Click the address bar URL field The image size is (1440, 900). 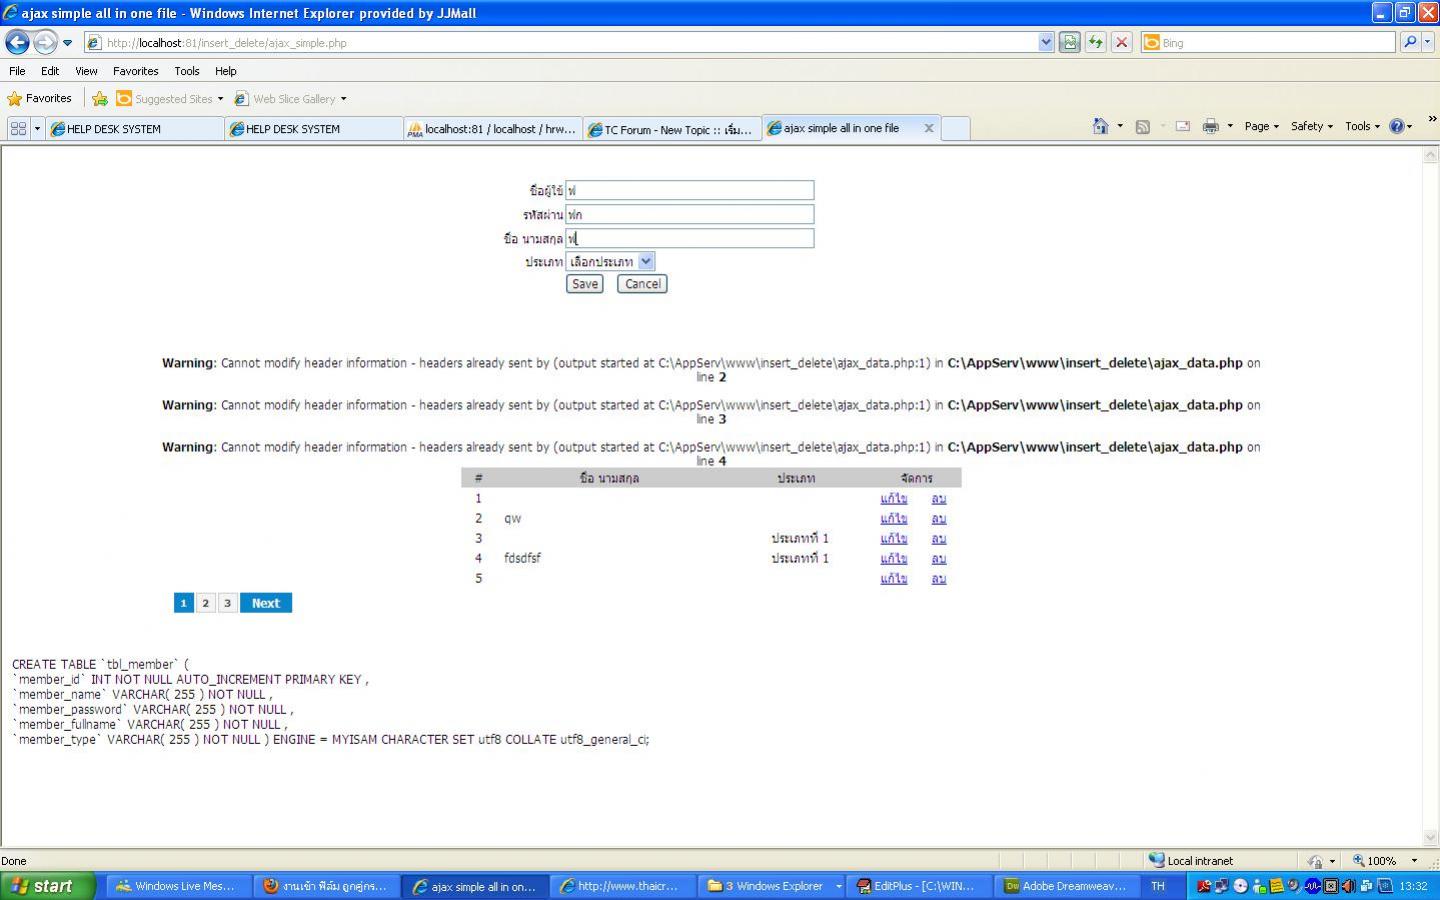coord(560,43)
